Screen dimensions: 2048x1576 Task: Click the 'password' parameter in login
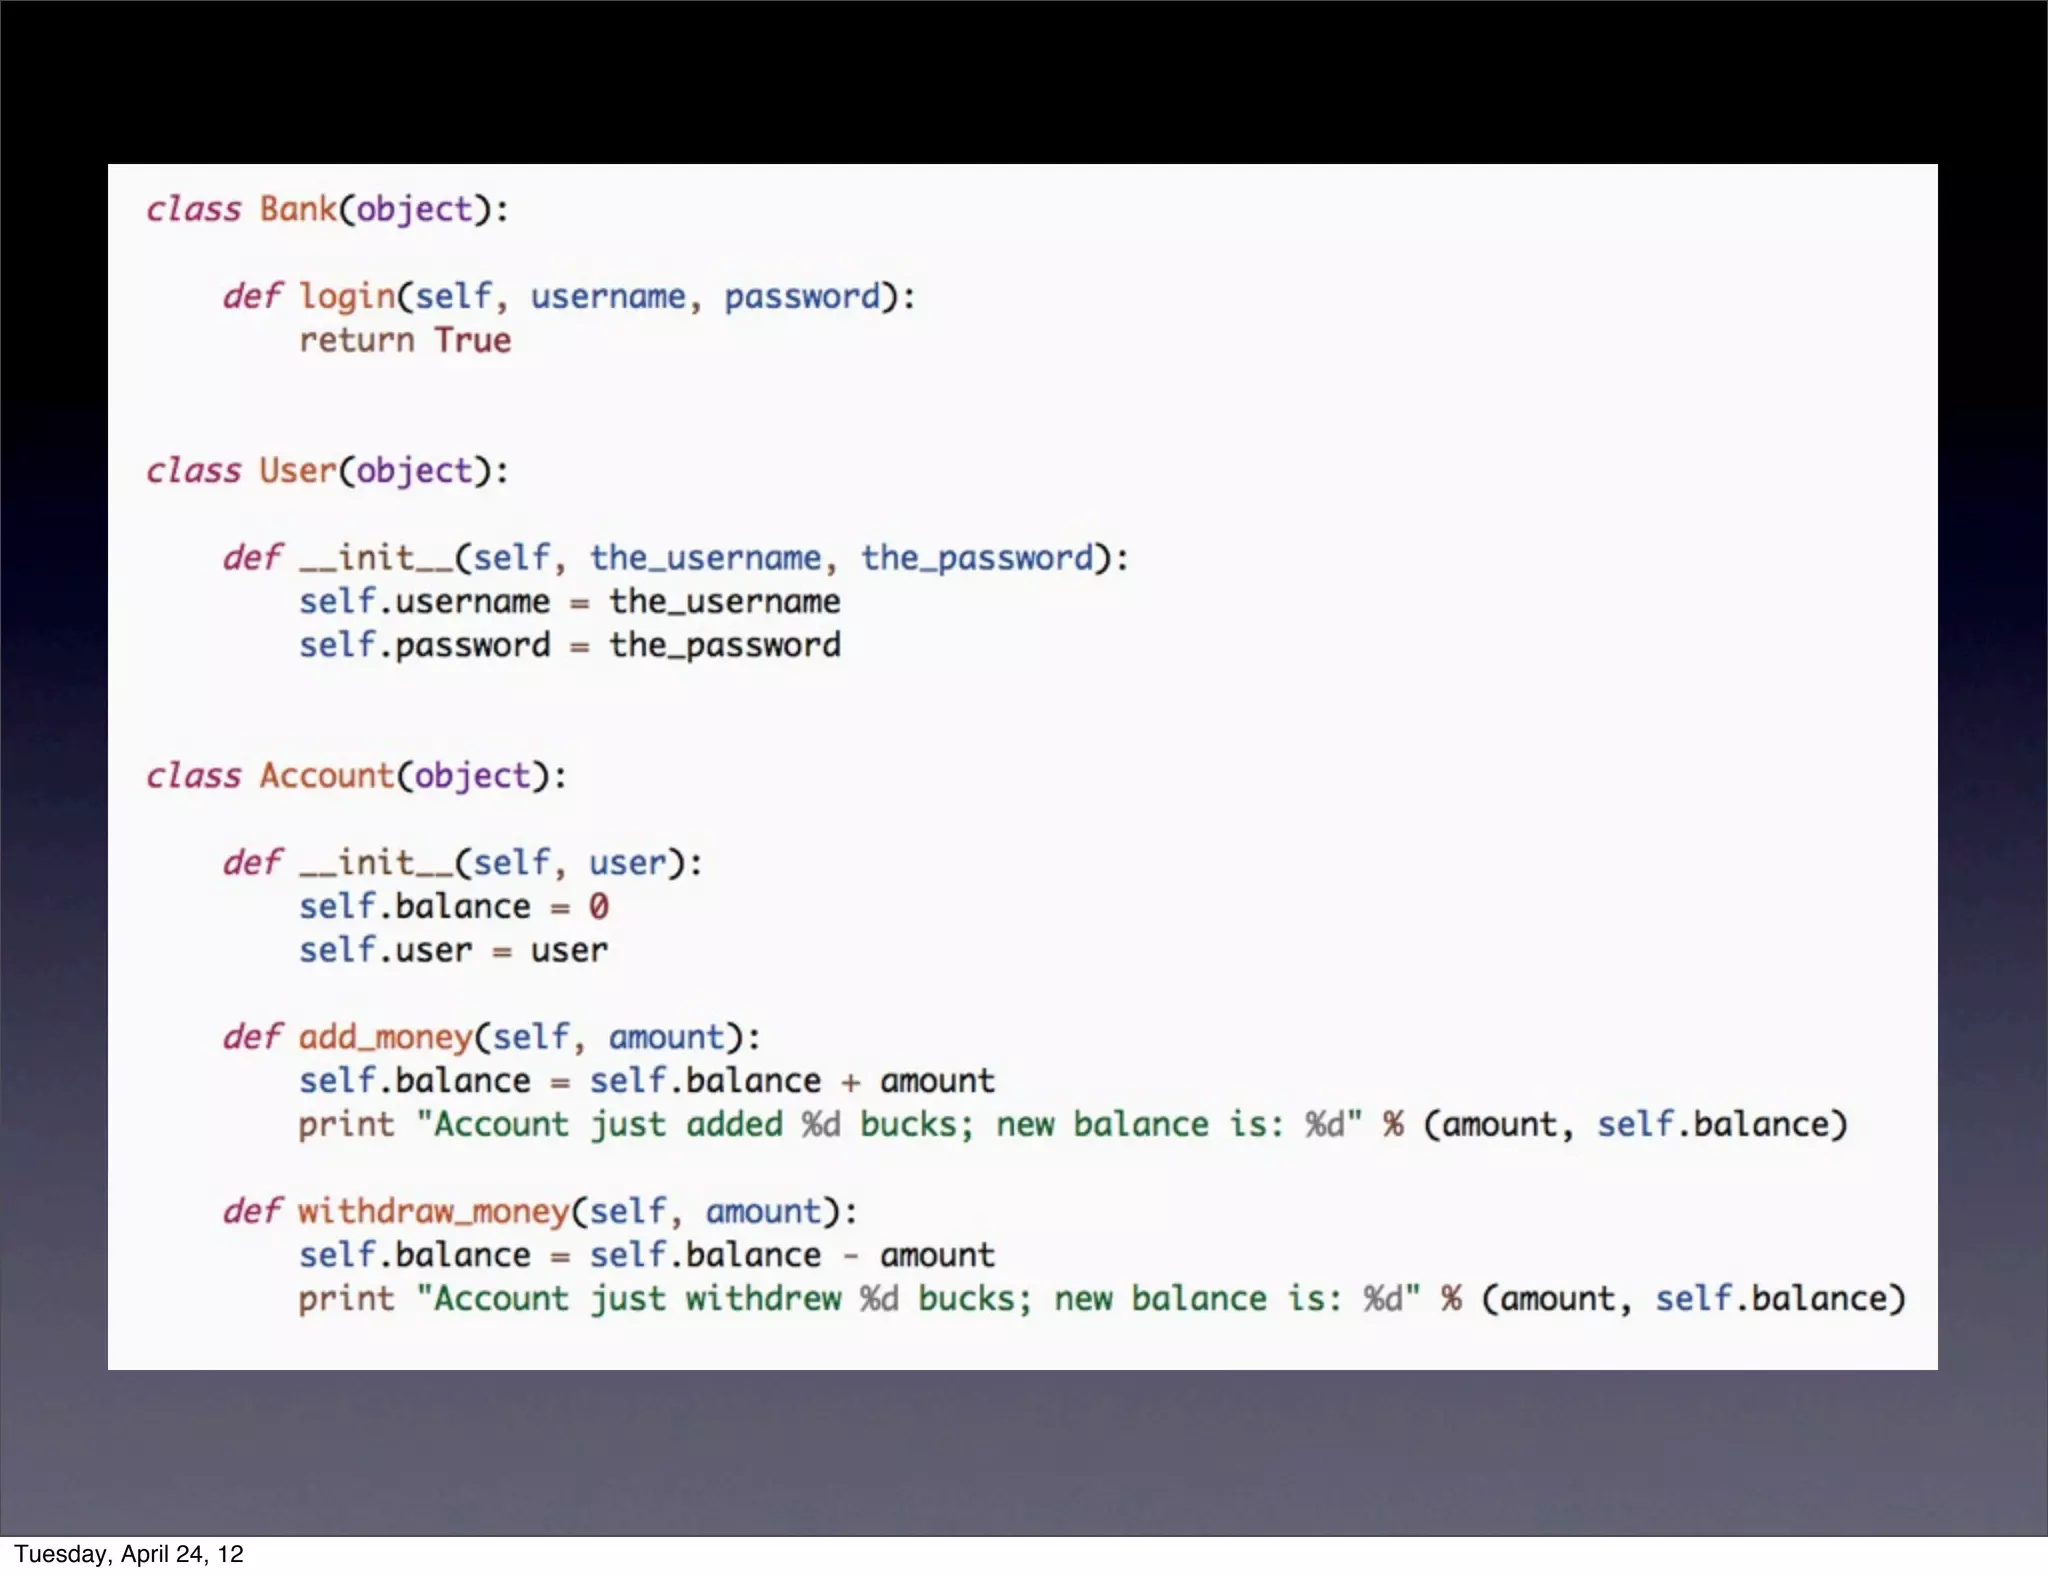(802, 297)
